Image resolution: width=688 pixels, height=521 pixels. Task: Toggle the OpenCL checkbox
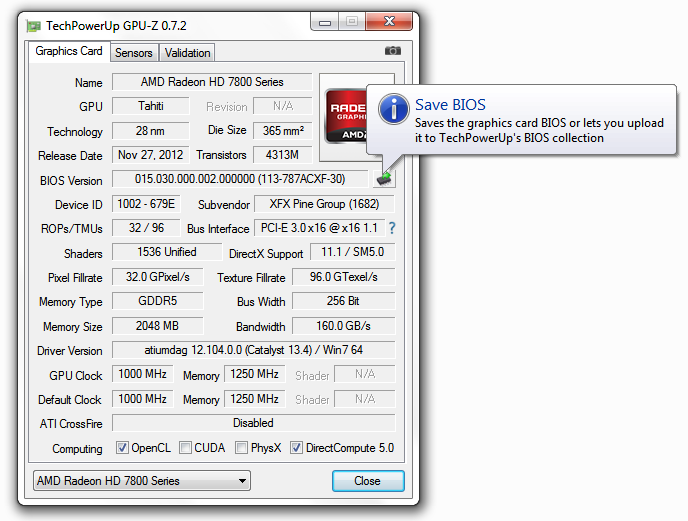(122, 448)
